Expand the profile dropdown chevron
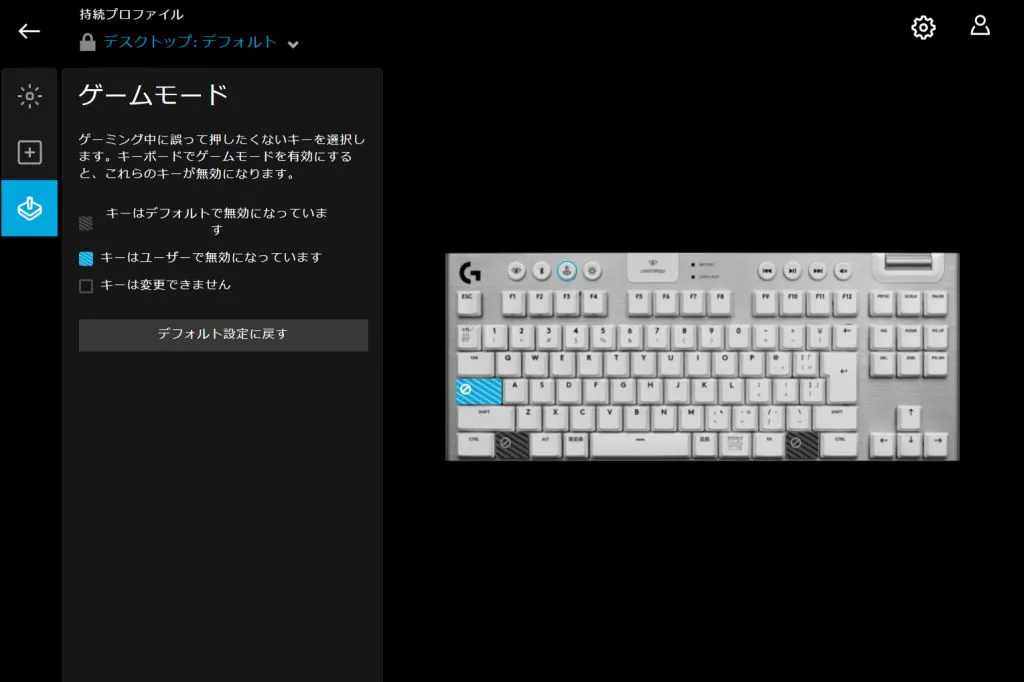1024x682 pixels. (293, 44)
